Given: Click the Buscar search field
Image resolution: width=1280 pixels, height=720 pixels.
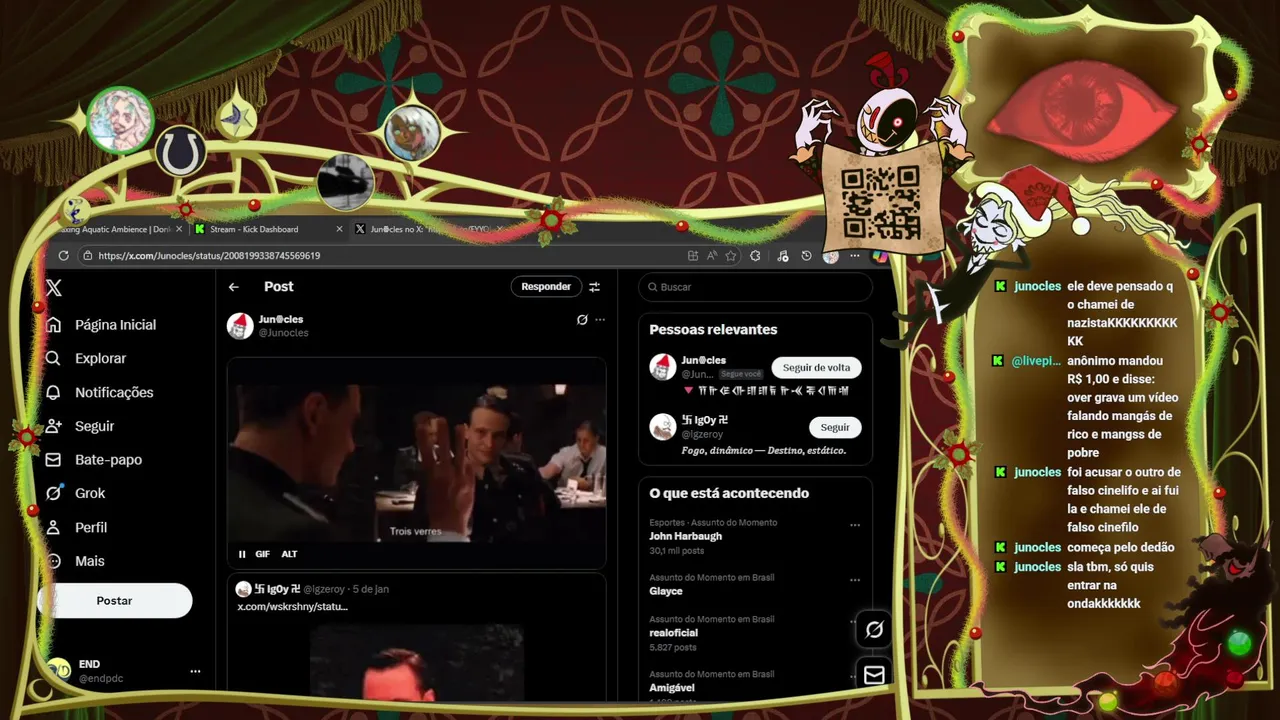Looking at the screenshot, I should pos(756,287).
